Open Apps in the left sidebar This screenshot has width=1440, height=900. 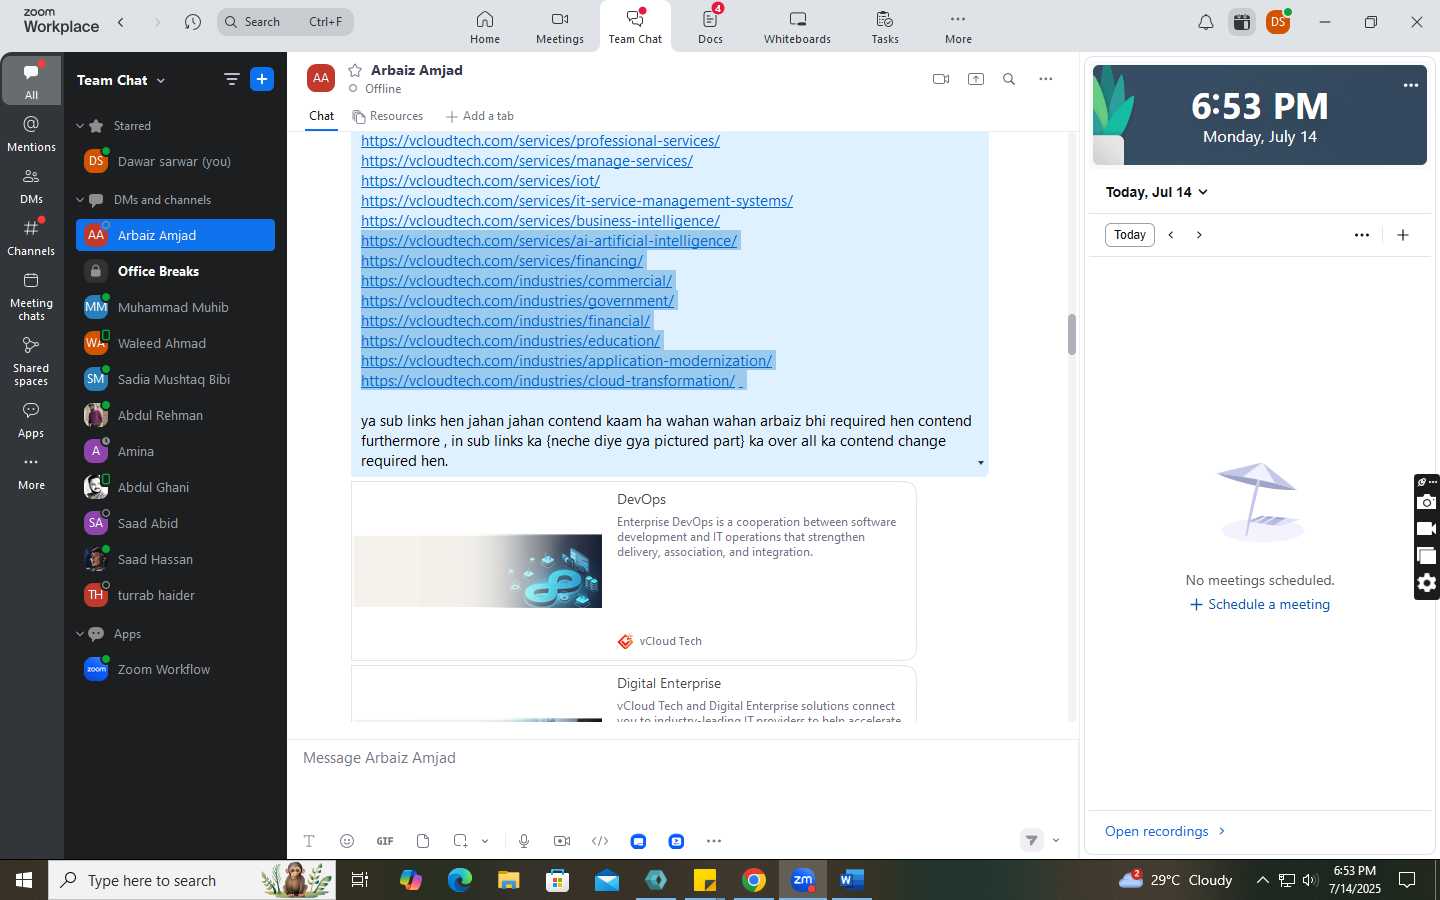[31, 420]
